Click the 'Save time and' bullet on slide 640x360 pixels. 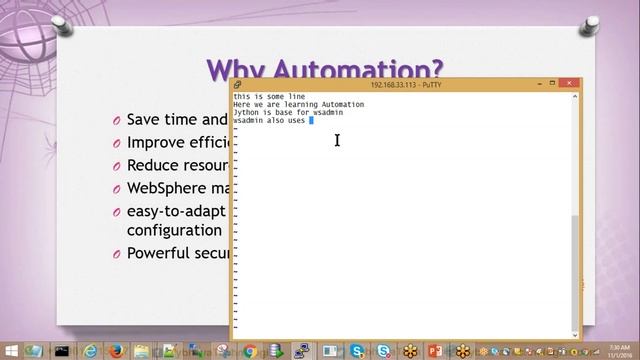click(177, 120)
